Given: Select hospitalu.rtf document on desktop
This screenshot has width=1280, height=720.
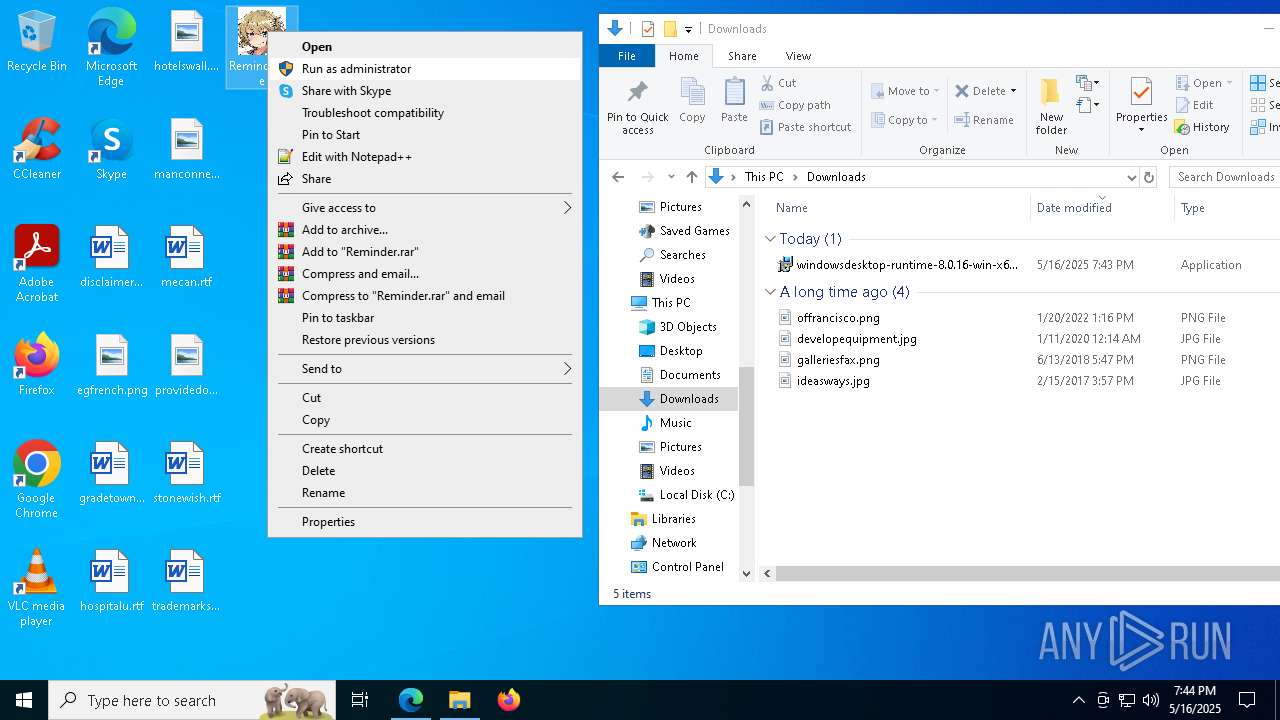Looking at the screenshot, I should (x=112, y=580).
